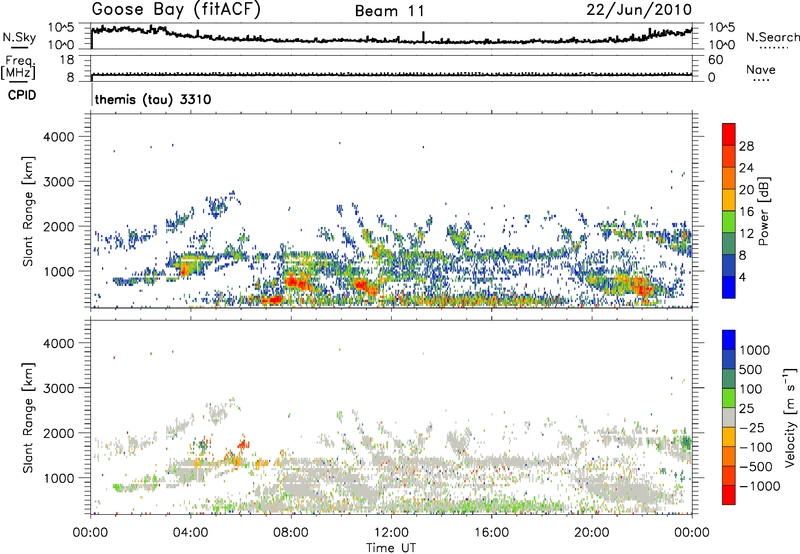The image size is (800, 554).
Task: Click the 'N.Sky' label
Action: pyautogui.click(x=19, y=37)
